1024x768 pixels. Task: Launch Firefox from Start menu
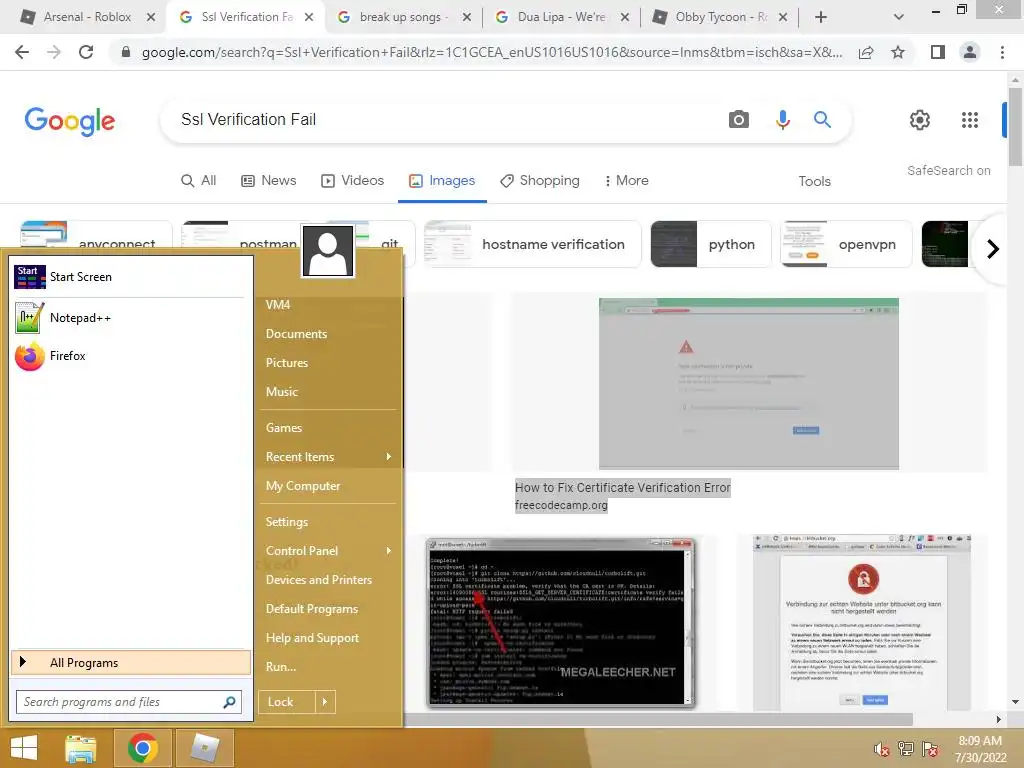coord(131,356)
